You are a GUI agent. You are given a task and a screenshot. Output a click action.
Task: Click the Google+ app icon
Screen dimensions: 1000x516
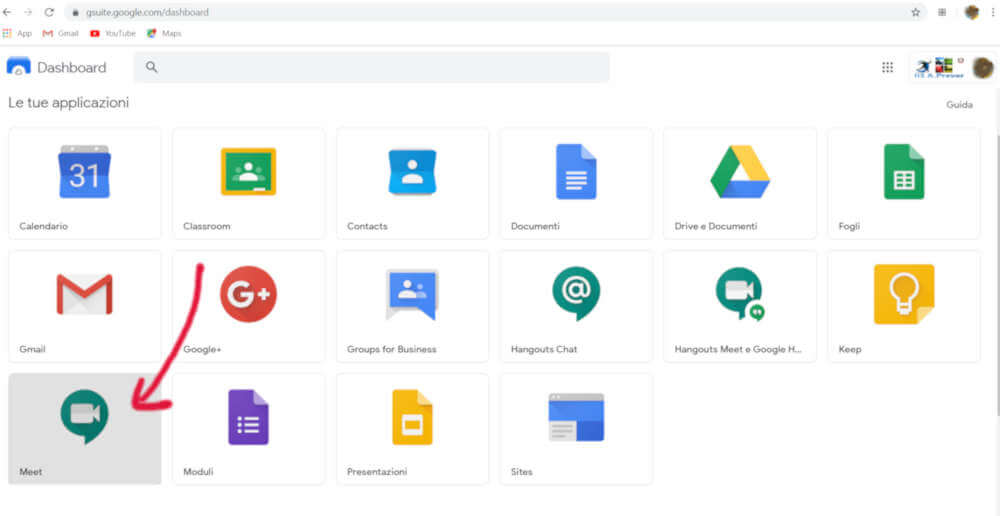click(248, 295)
